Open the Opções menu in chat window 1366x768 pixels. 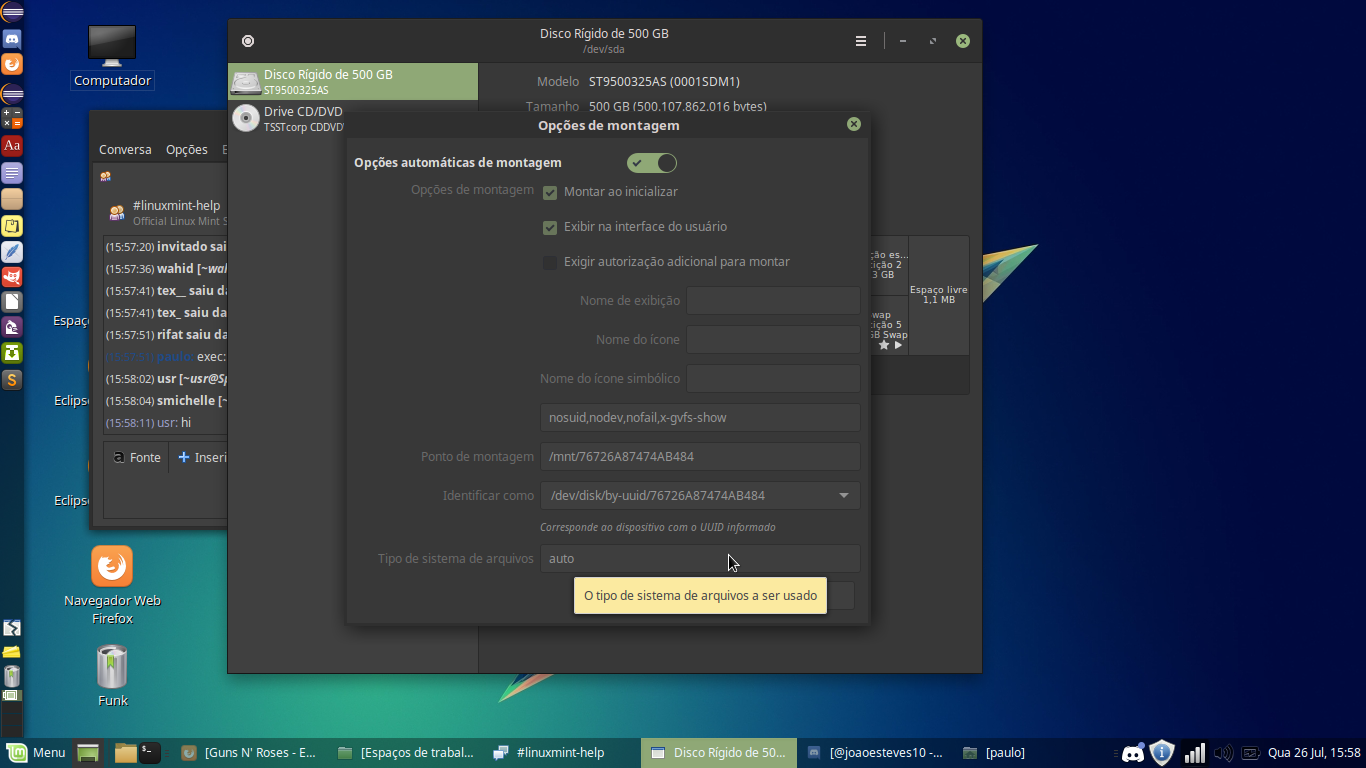pyautogui.click(x=187, y=150)
